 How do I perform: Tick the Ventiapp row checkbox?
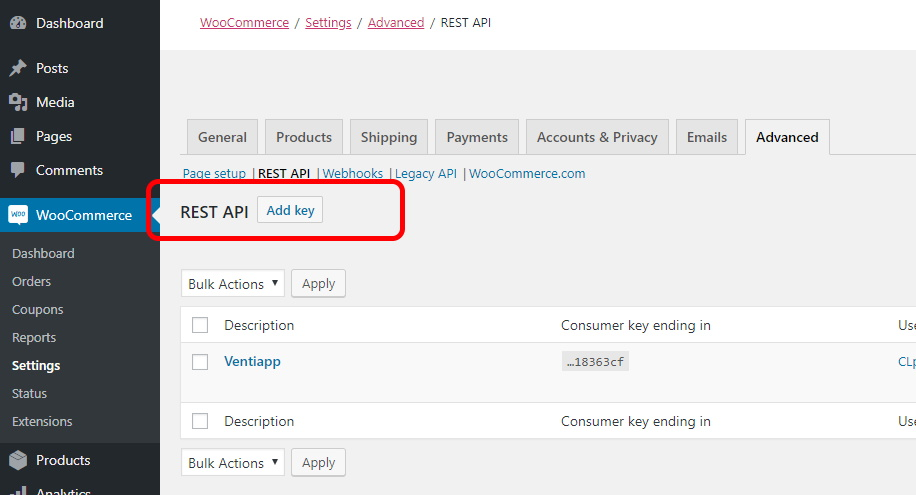(200, 362)
